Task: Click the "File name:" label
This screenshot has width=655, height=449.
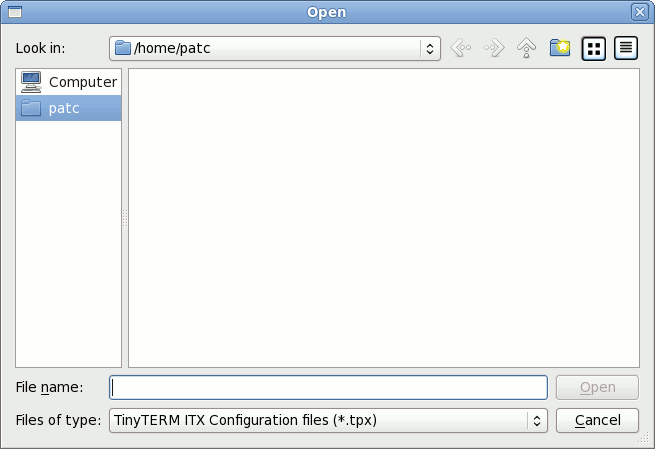Action: pos(49,387)
